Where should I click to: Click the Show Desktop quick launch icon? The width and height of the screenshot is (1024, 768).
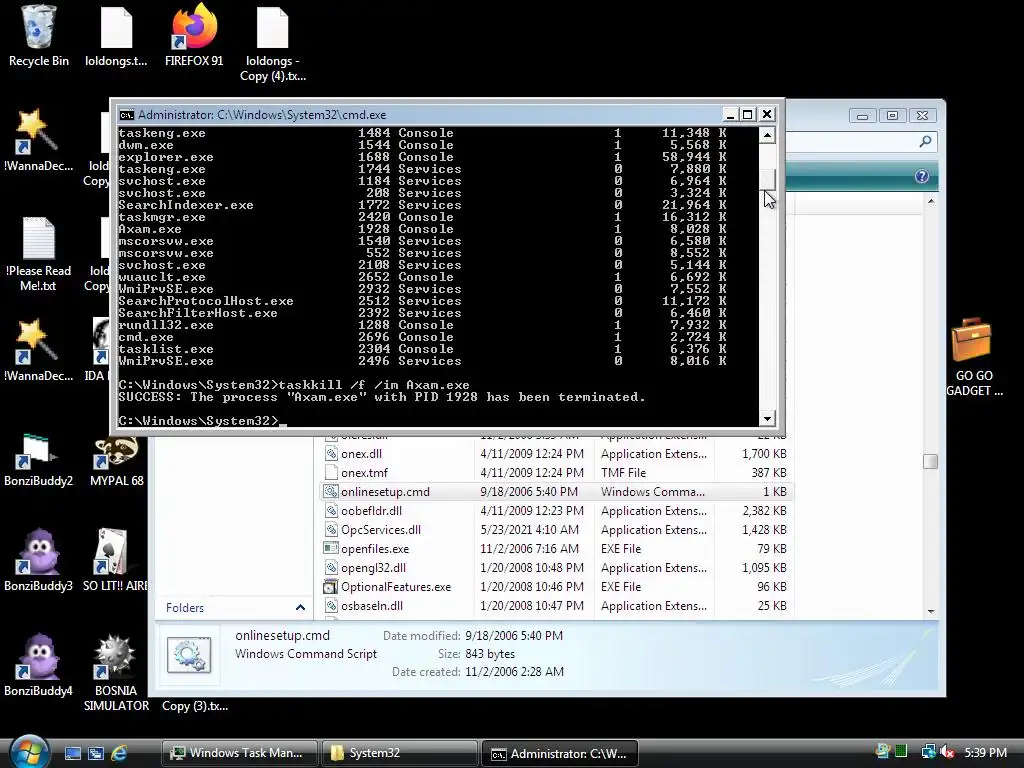[72, 753]
